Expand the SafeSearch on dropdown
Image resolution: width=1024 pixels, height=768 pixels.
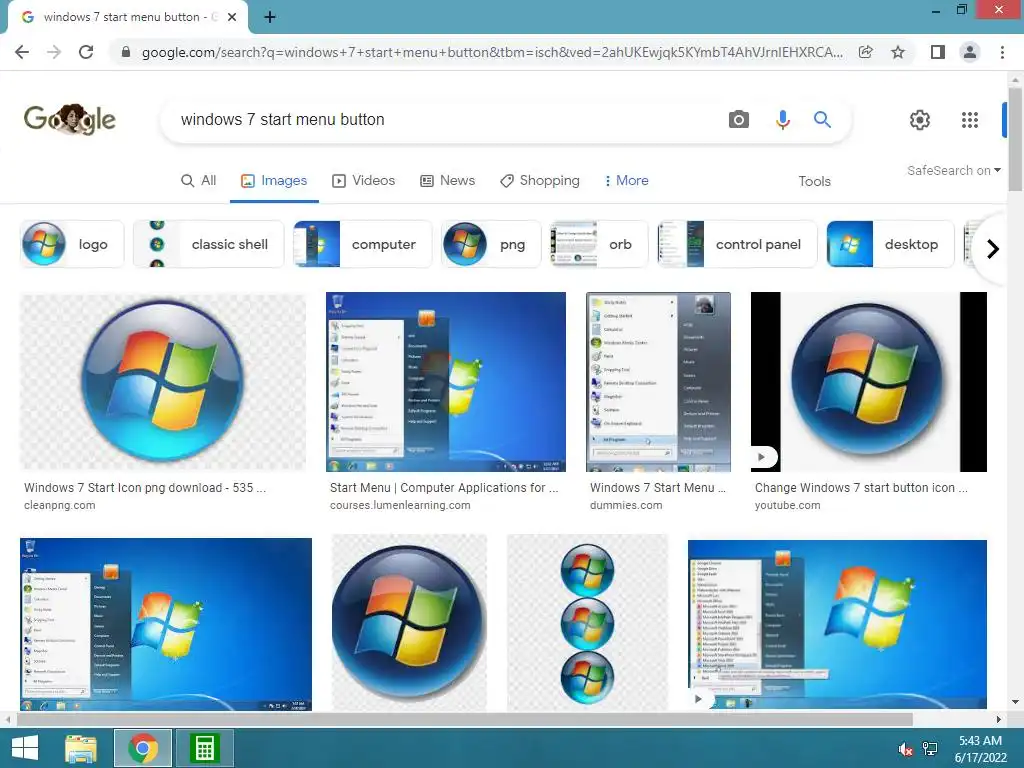coord(953,170)
